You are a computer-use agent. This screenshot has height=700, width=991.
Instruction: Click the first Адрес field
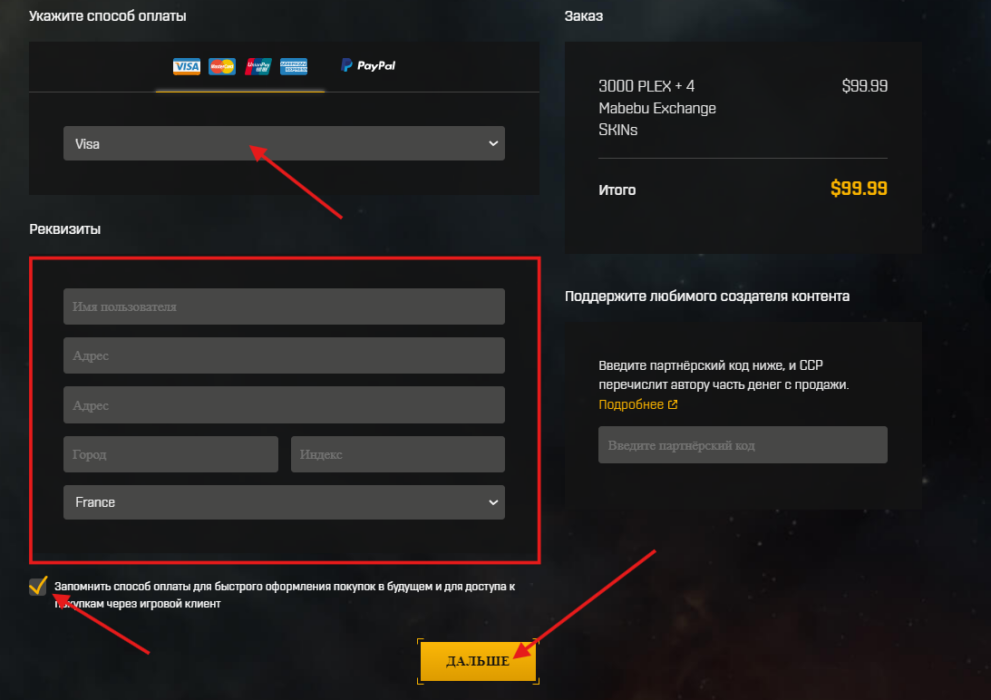click(x=284, y=356)
